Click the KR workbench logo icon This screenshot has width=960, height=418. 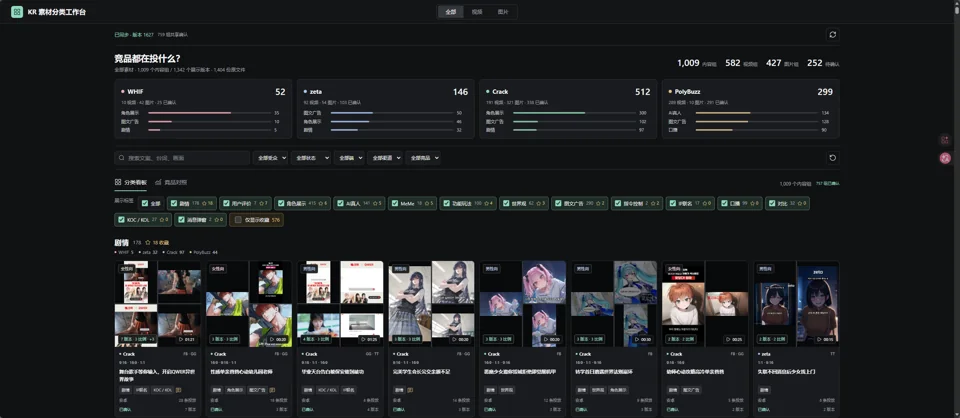coord(17,12)
